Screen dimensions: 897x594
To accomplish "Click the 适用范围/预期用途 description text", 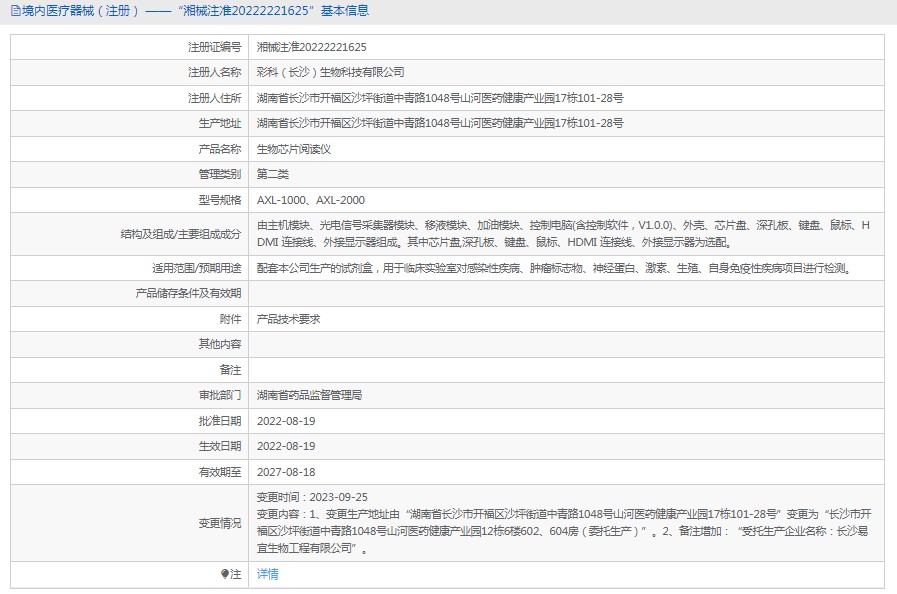I will coord(553,268).
